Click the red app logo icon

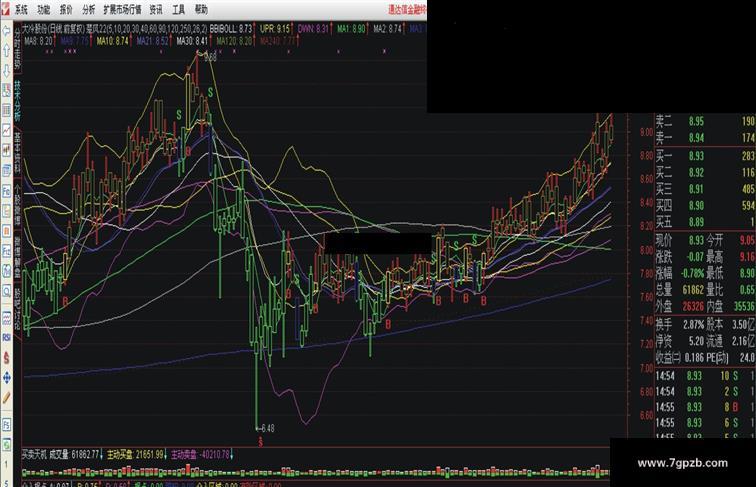[x=4, y=8]
